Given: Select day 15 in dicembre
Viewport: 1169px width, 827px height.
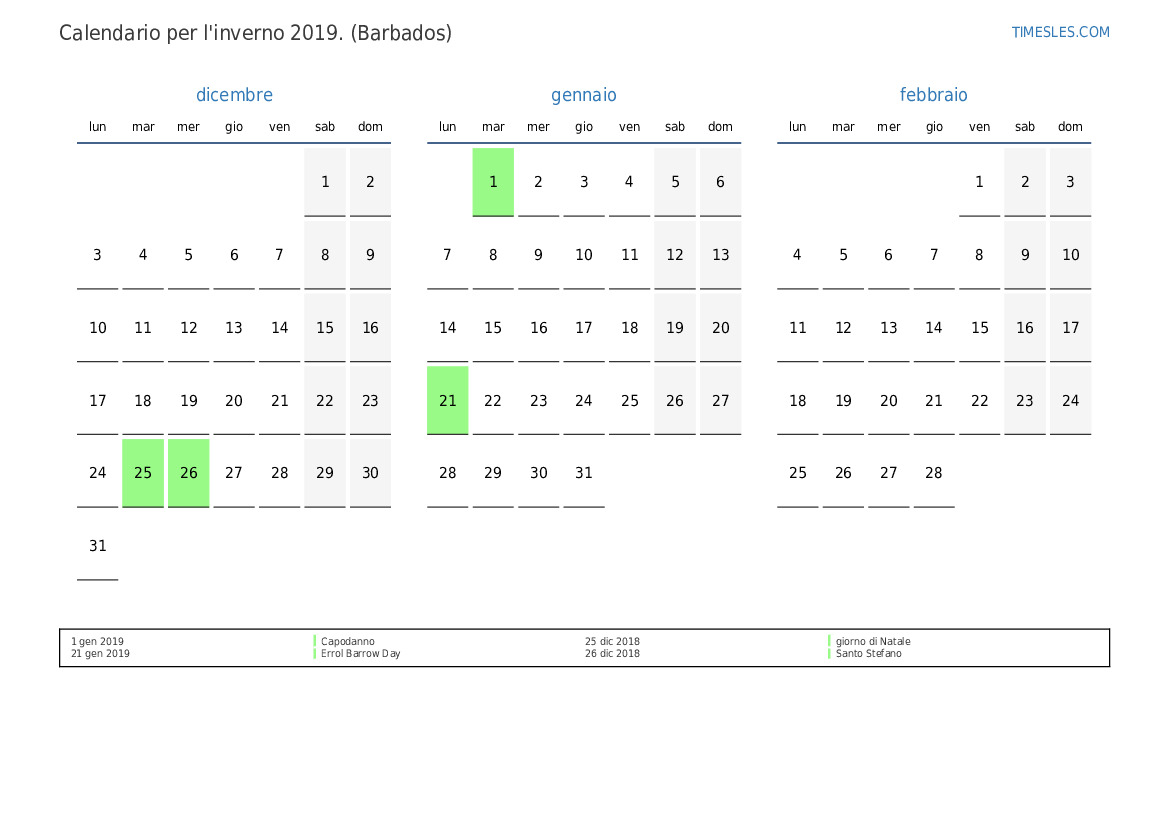Looking at the screenshot, I should (325, 328).
